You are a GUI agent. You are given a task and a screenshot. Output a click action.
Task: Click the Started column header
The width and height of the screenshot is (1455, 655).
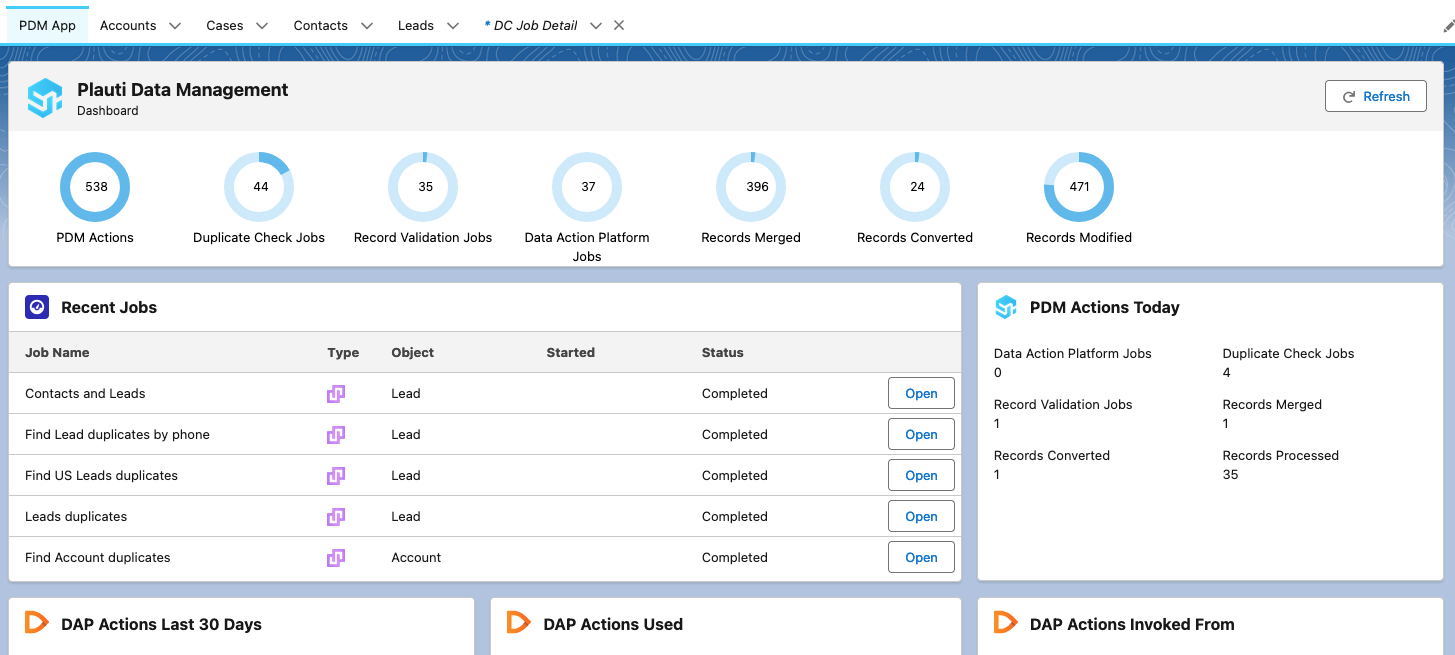(571, 353)
